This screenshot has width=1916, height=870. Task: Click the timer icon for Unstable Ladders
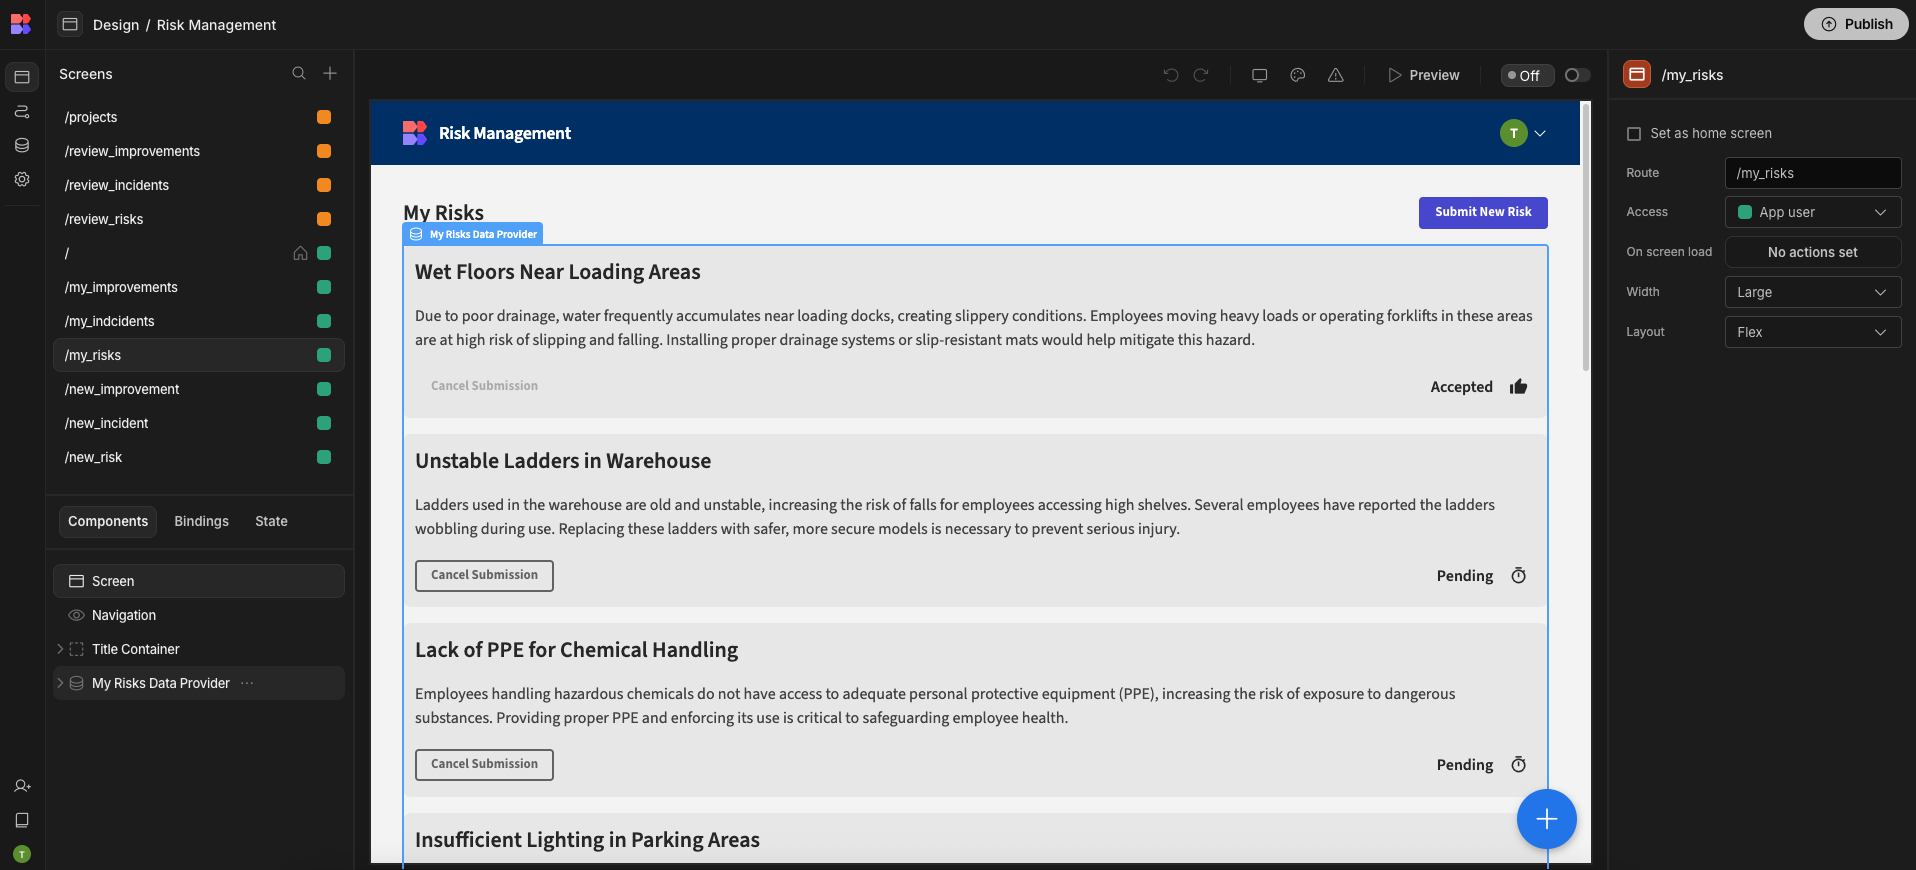click(1518, 576)
